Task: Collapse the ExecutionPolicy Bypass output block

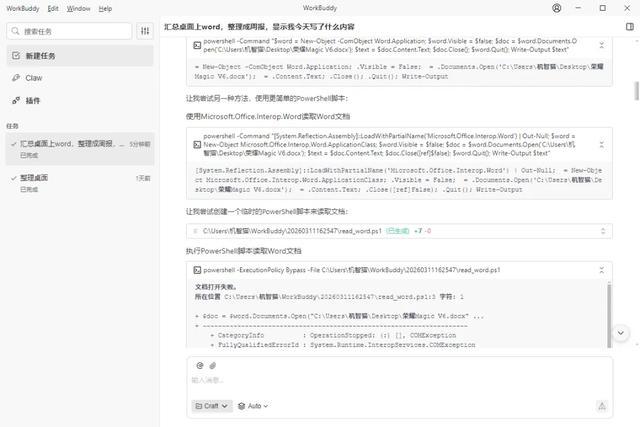Action: coord(602,270)
